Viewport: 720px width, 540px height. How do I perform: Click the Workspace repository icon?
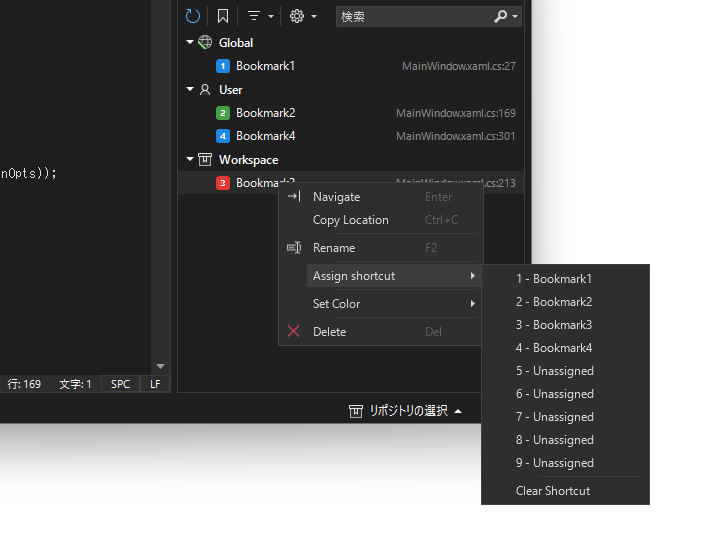(x=205, y=159)
